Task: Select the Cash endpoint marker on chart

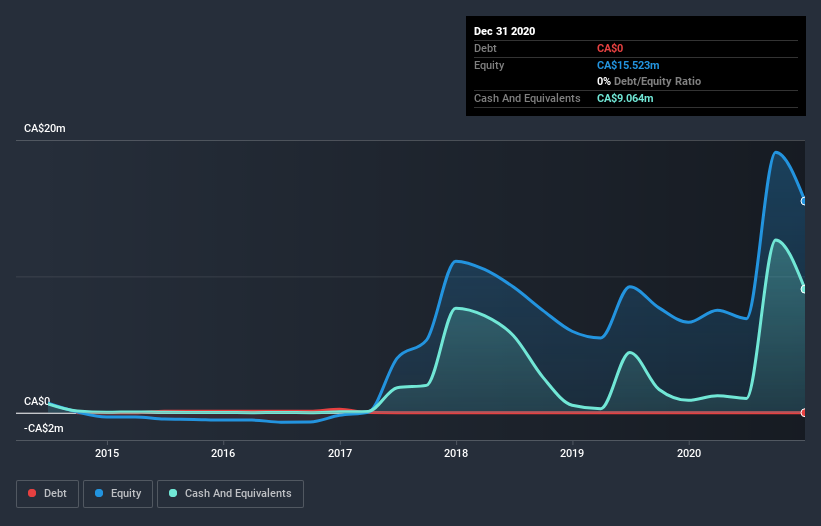Action: (804, 289)
